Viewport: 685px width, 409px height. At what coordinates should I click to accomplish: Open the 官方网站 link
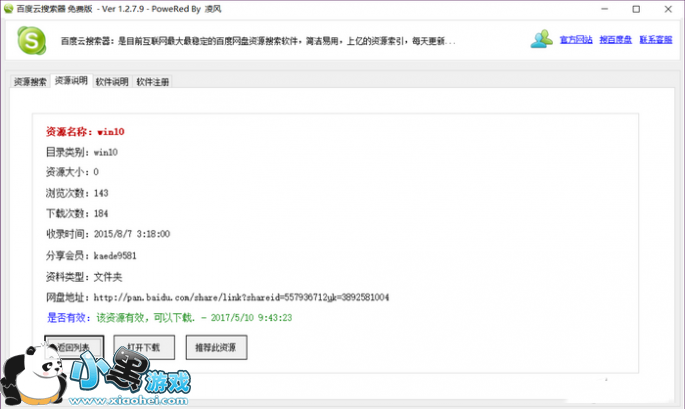click(576, 40)
